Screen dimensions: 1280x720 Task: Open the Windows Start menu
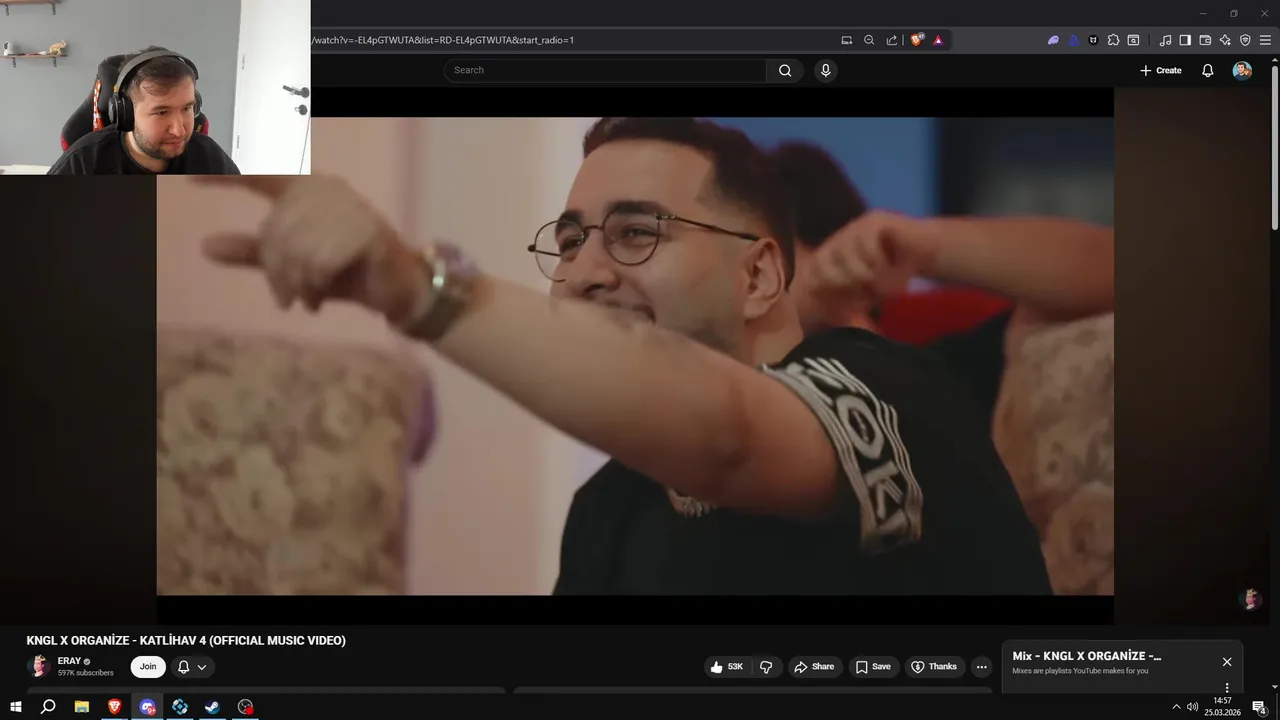15,707
